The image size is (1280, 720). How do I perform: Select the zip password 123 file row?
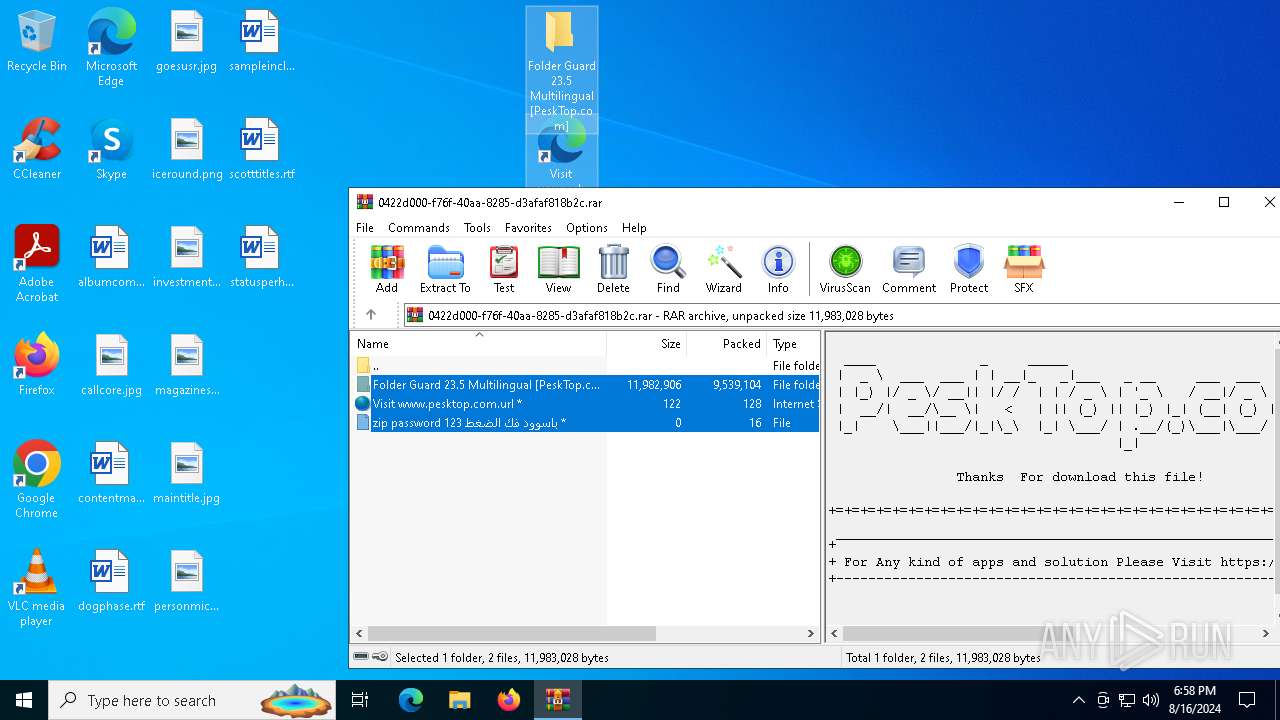[x=586, y=423]
